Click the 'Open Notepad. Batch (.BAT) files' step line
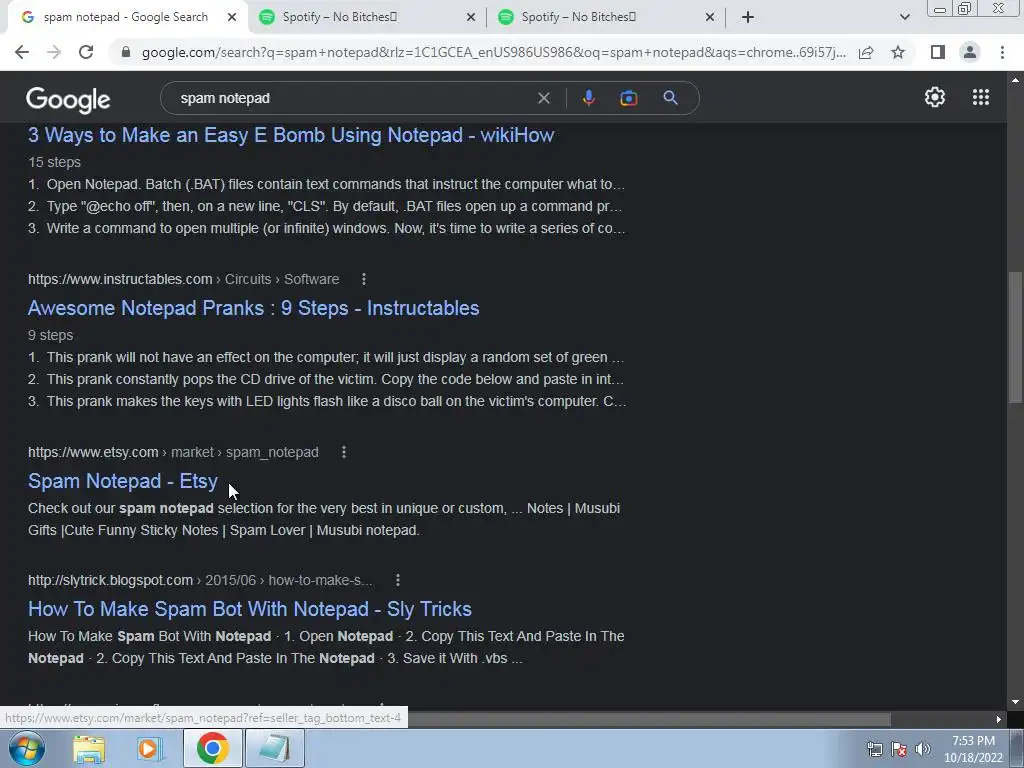 pos(327,184)
